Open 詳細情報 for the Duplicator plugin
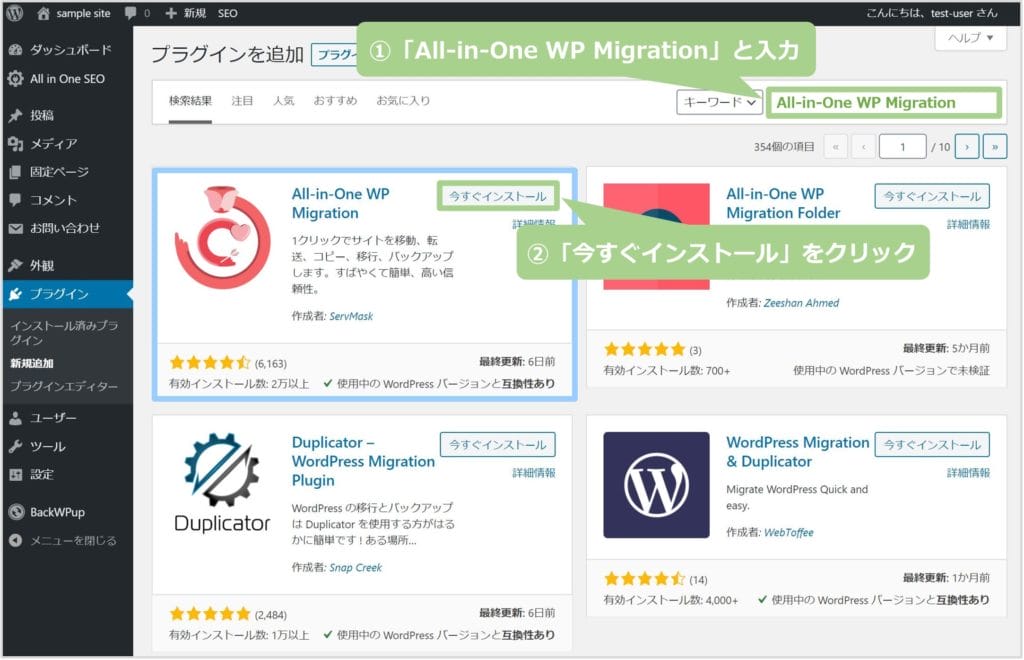This screenshot has height=660, width=1024. (x=534, y=473)
